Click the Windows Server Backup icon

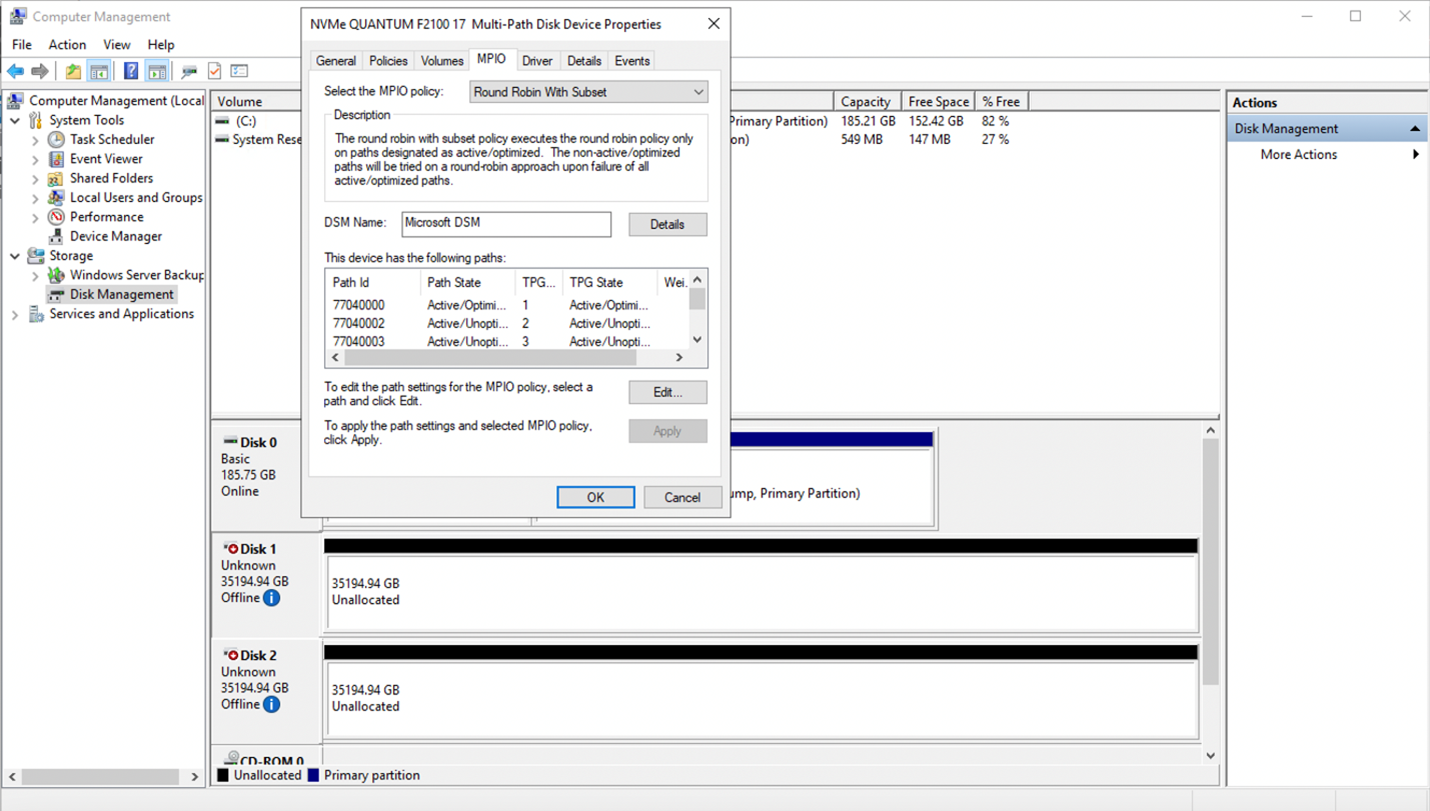56,275
